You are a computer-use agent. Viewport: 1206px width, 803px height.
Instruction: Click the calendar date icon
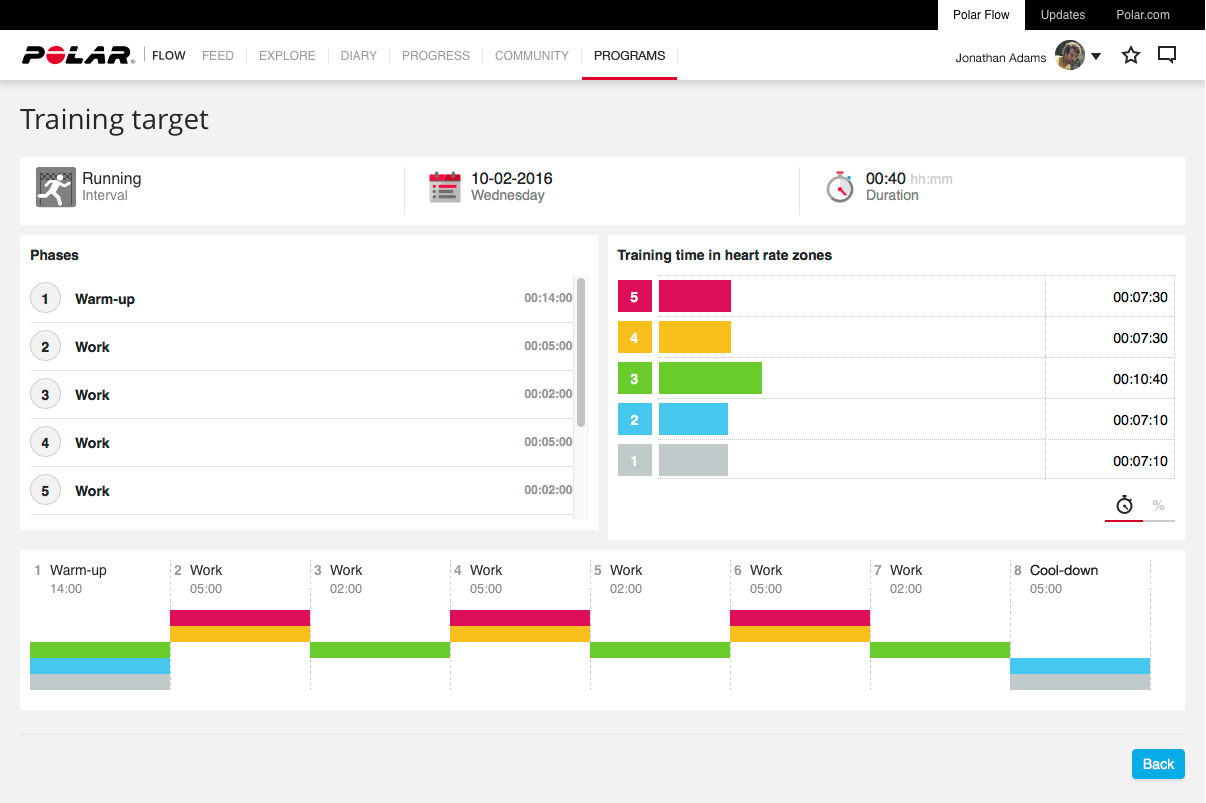click(x=444, y=187)
